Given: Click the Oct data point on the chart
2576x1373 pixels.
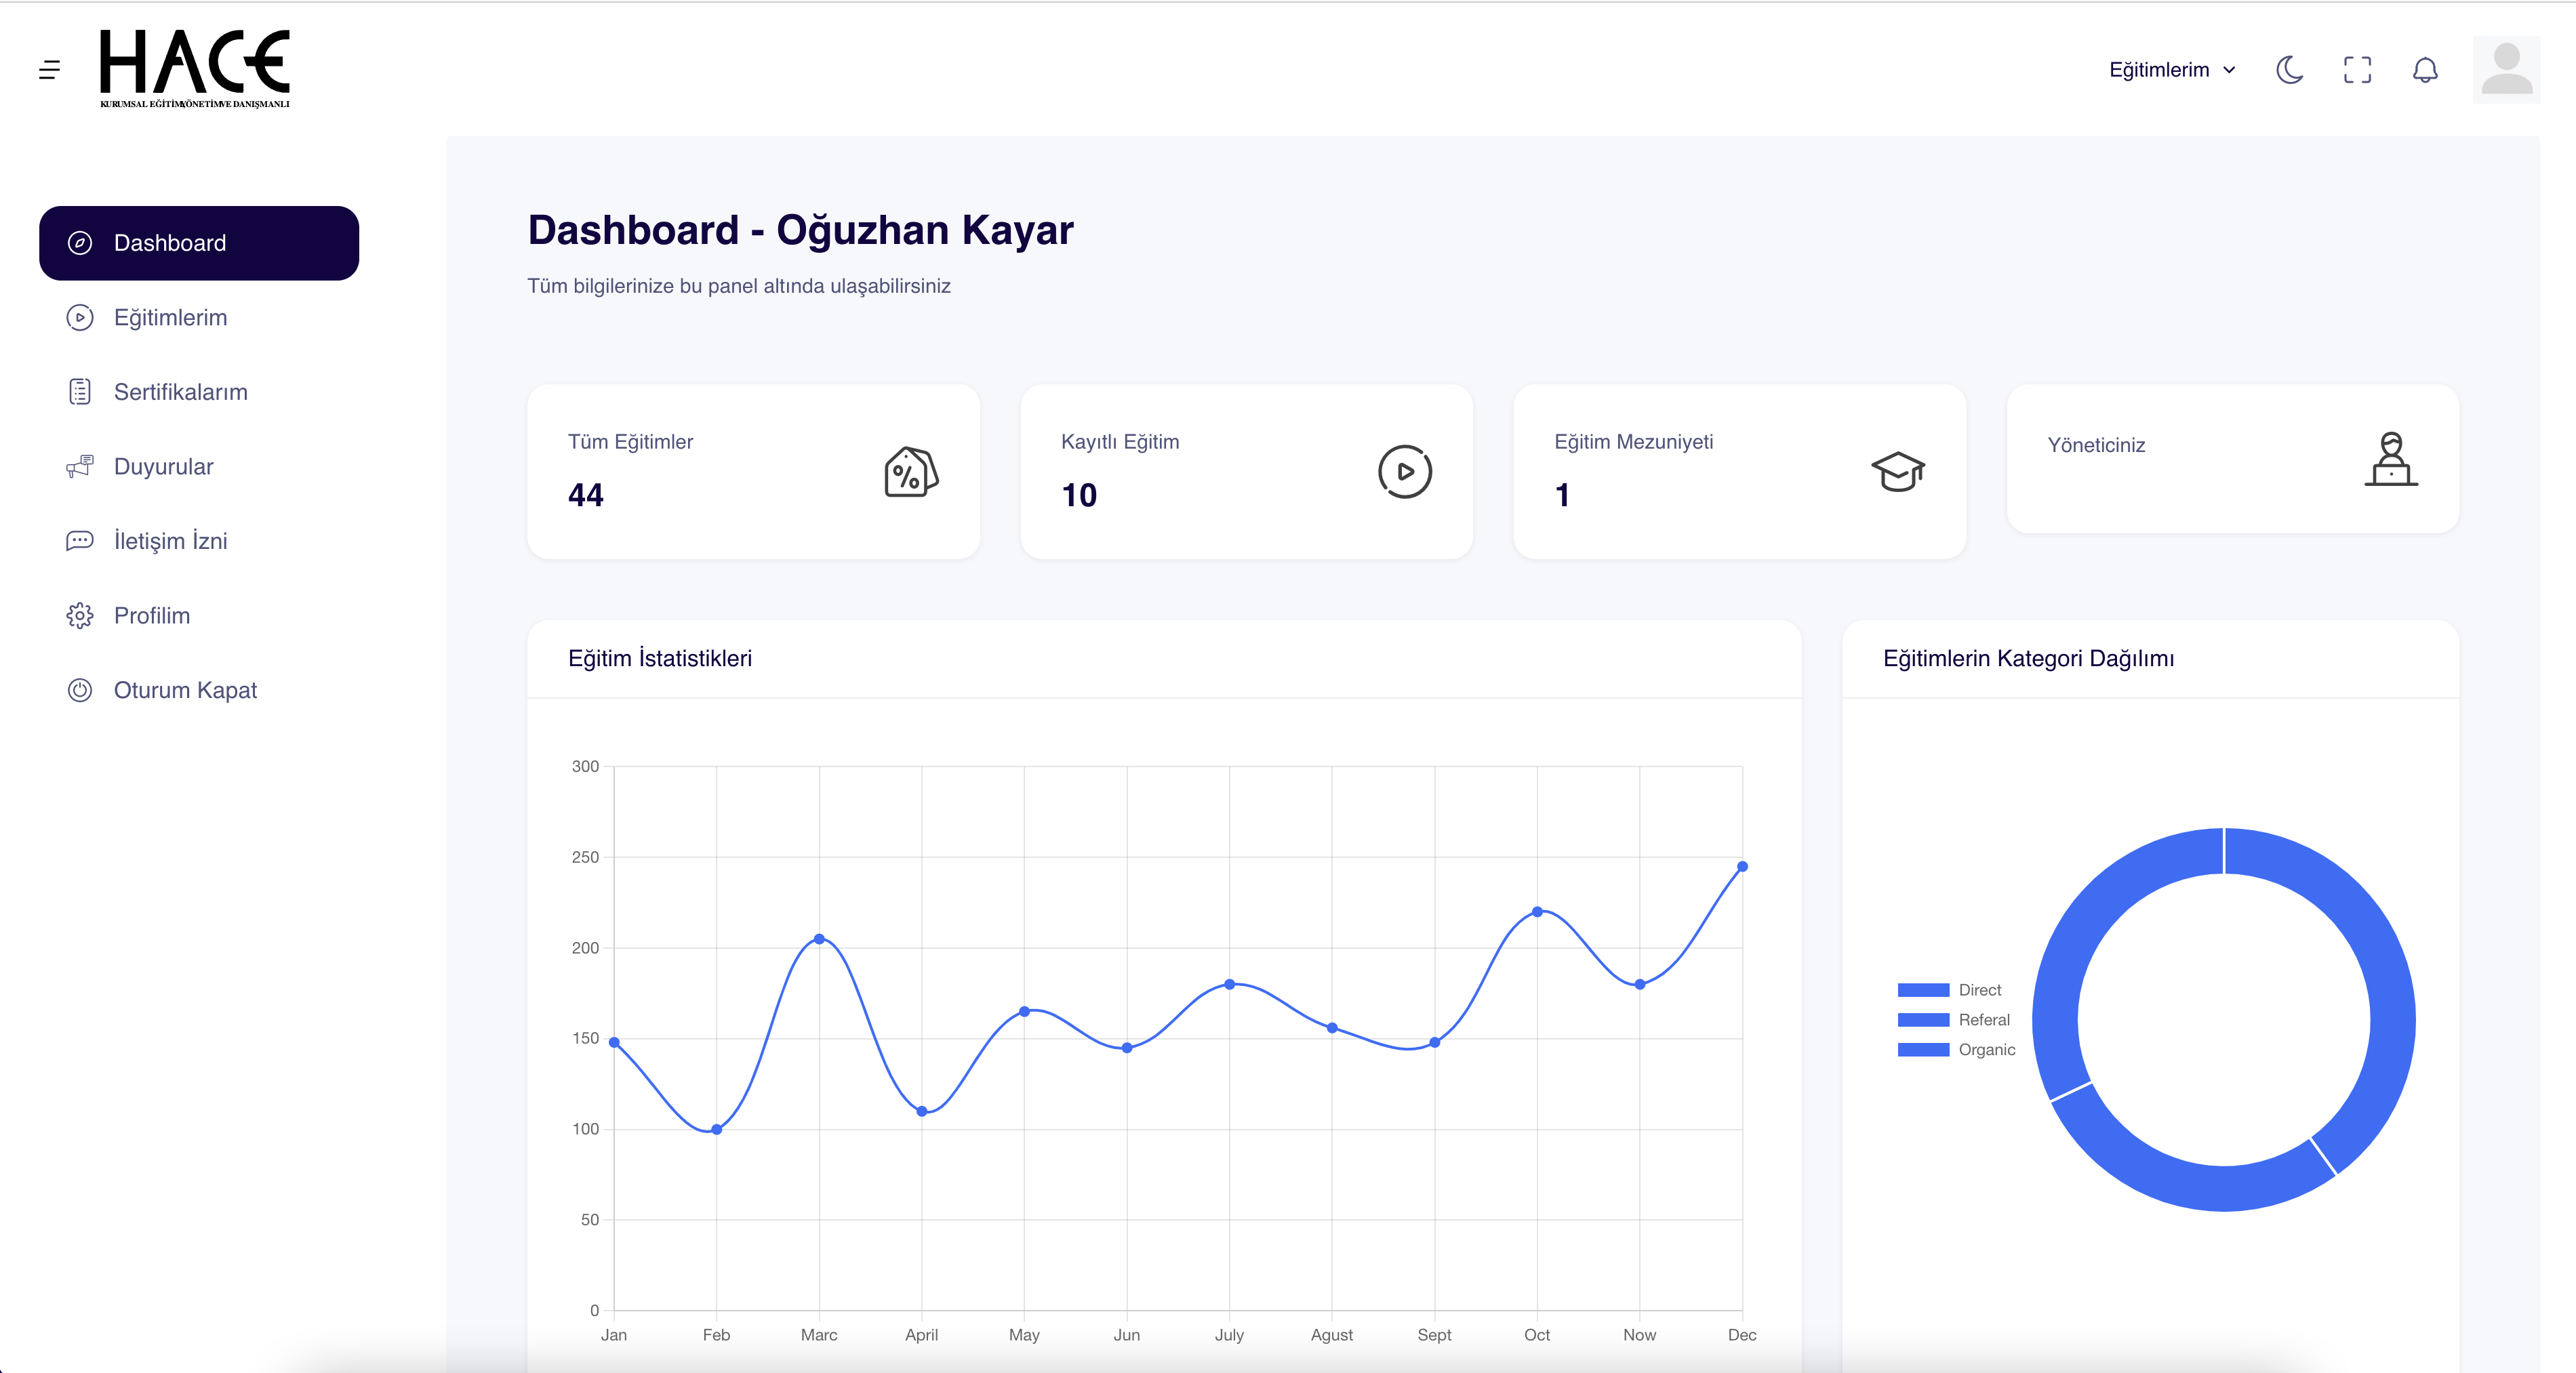Looking at the screenshot, I should [1537, 912].
